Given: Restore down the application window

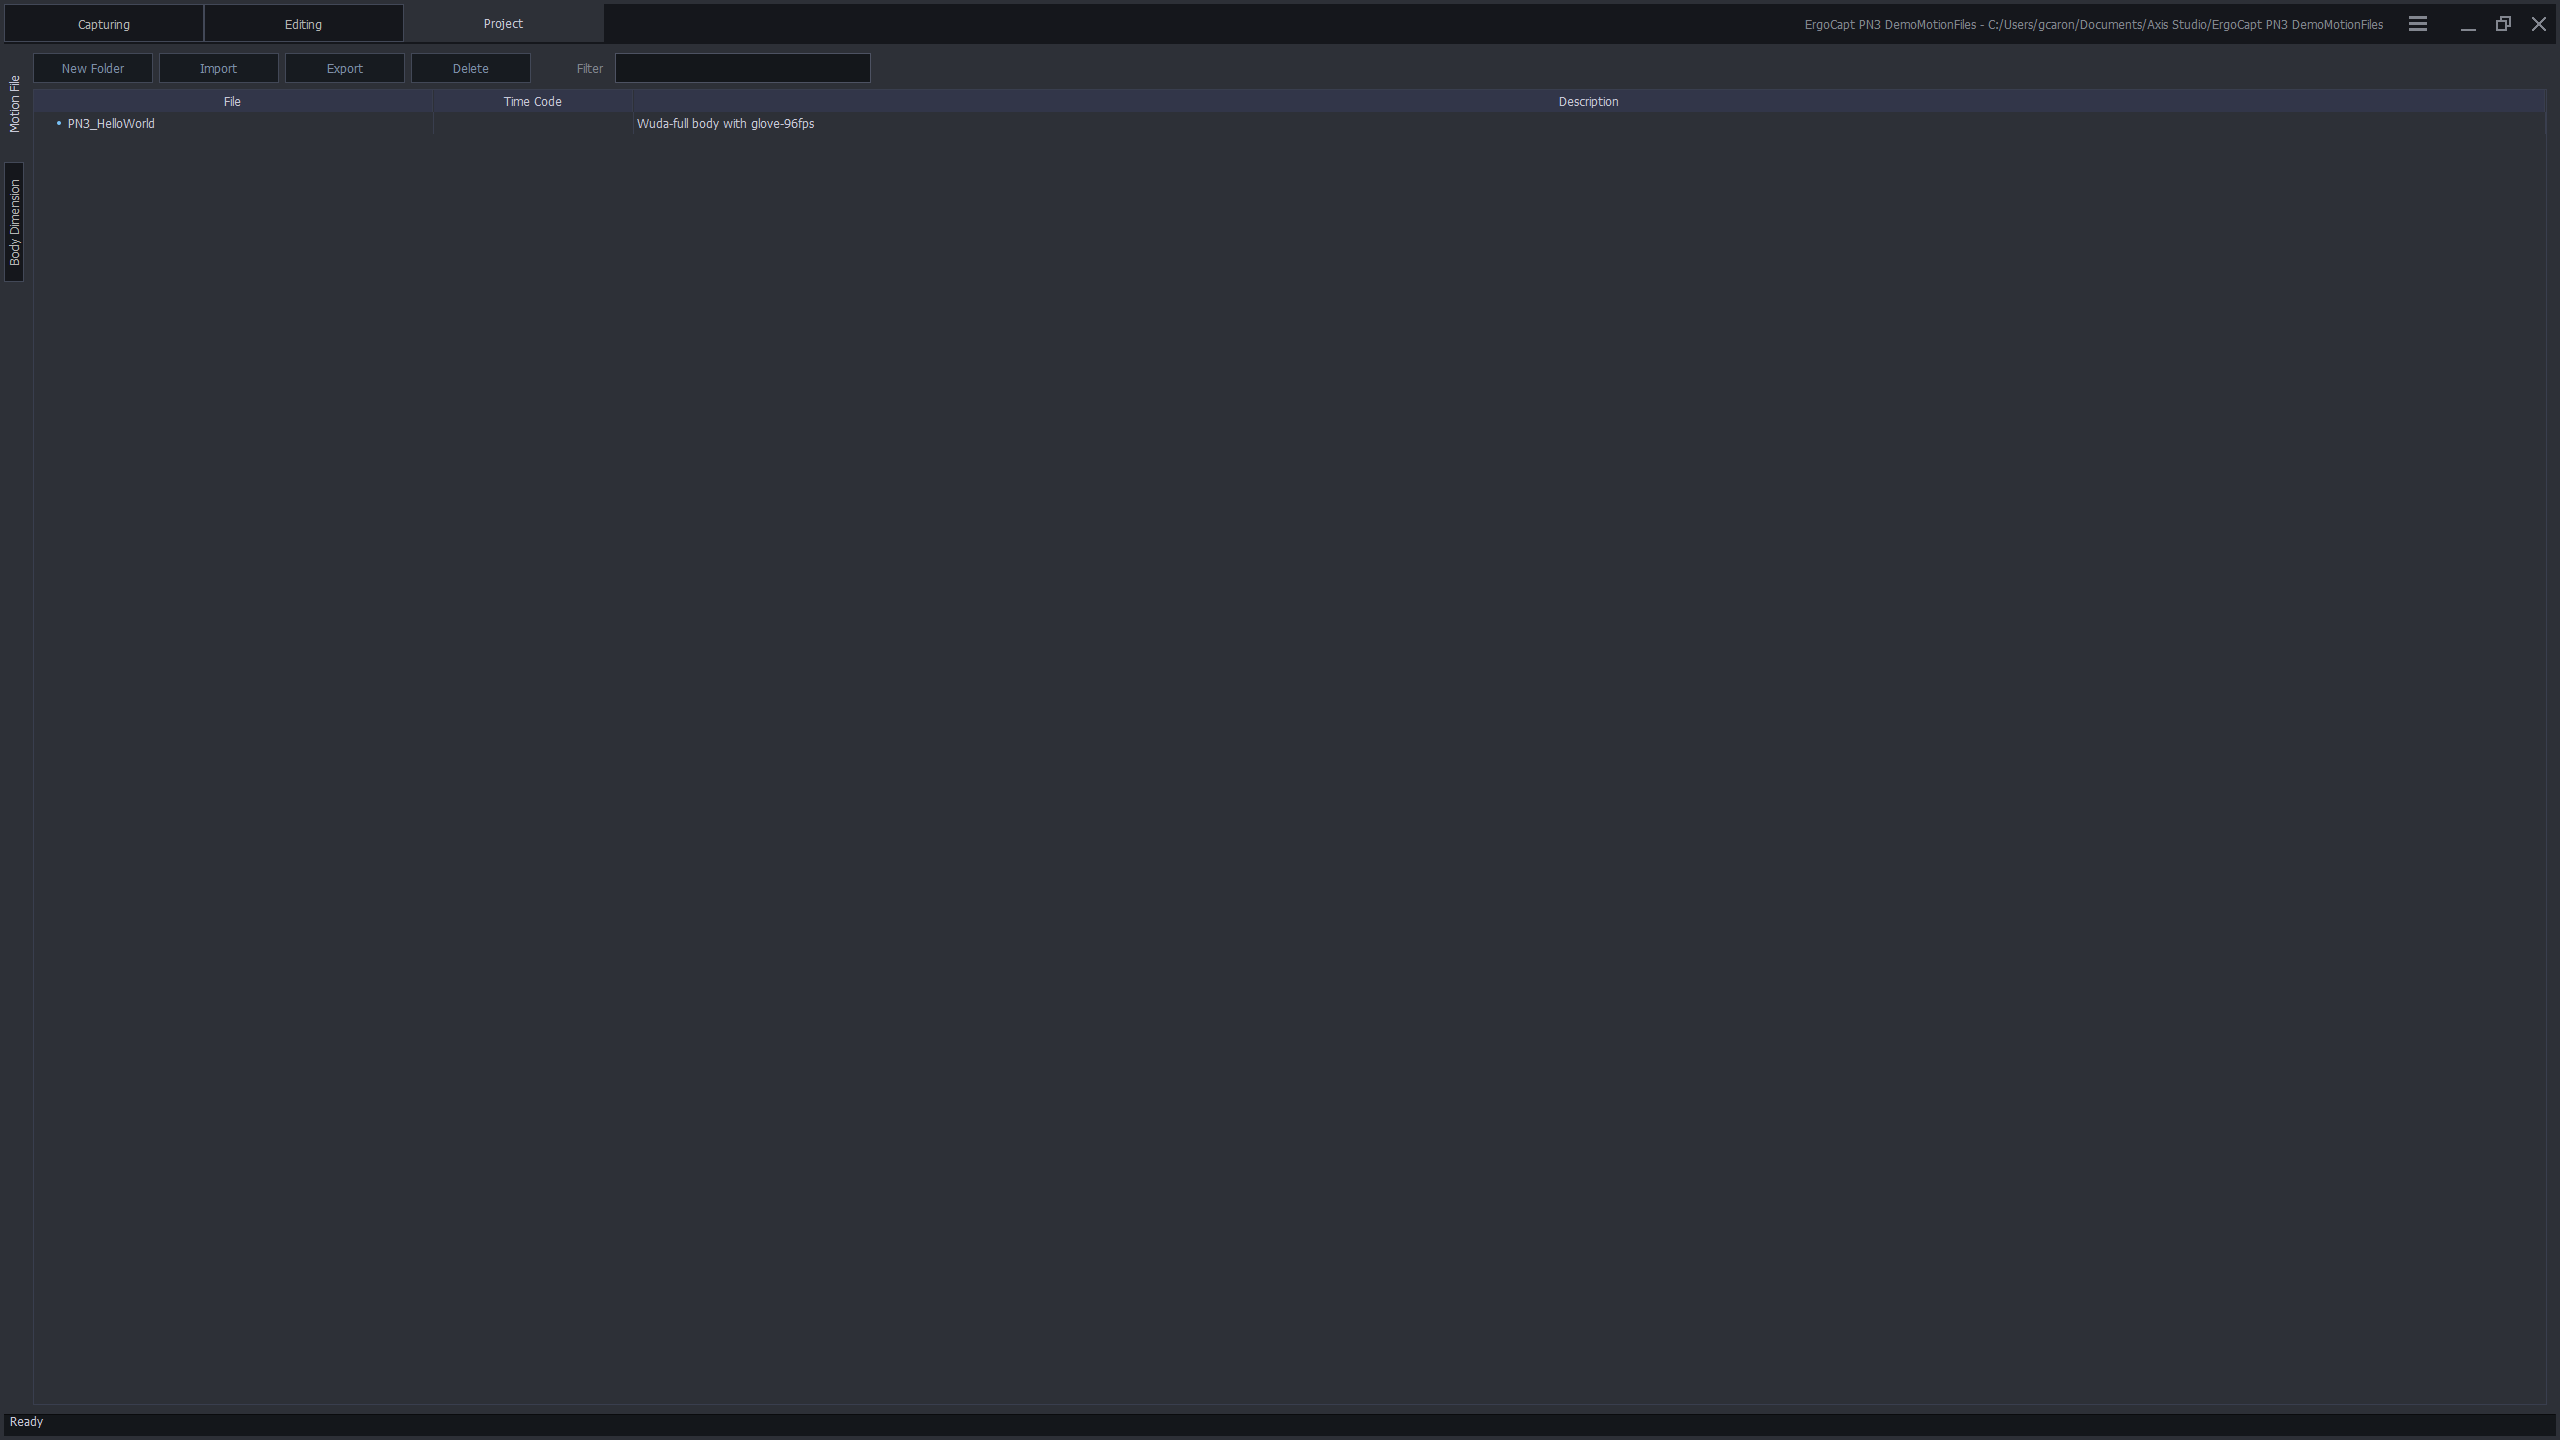Looking at the screenshot, I should [x=2503, y=24].
